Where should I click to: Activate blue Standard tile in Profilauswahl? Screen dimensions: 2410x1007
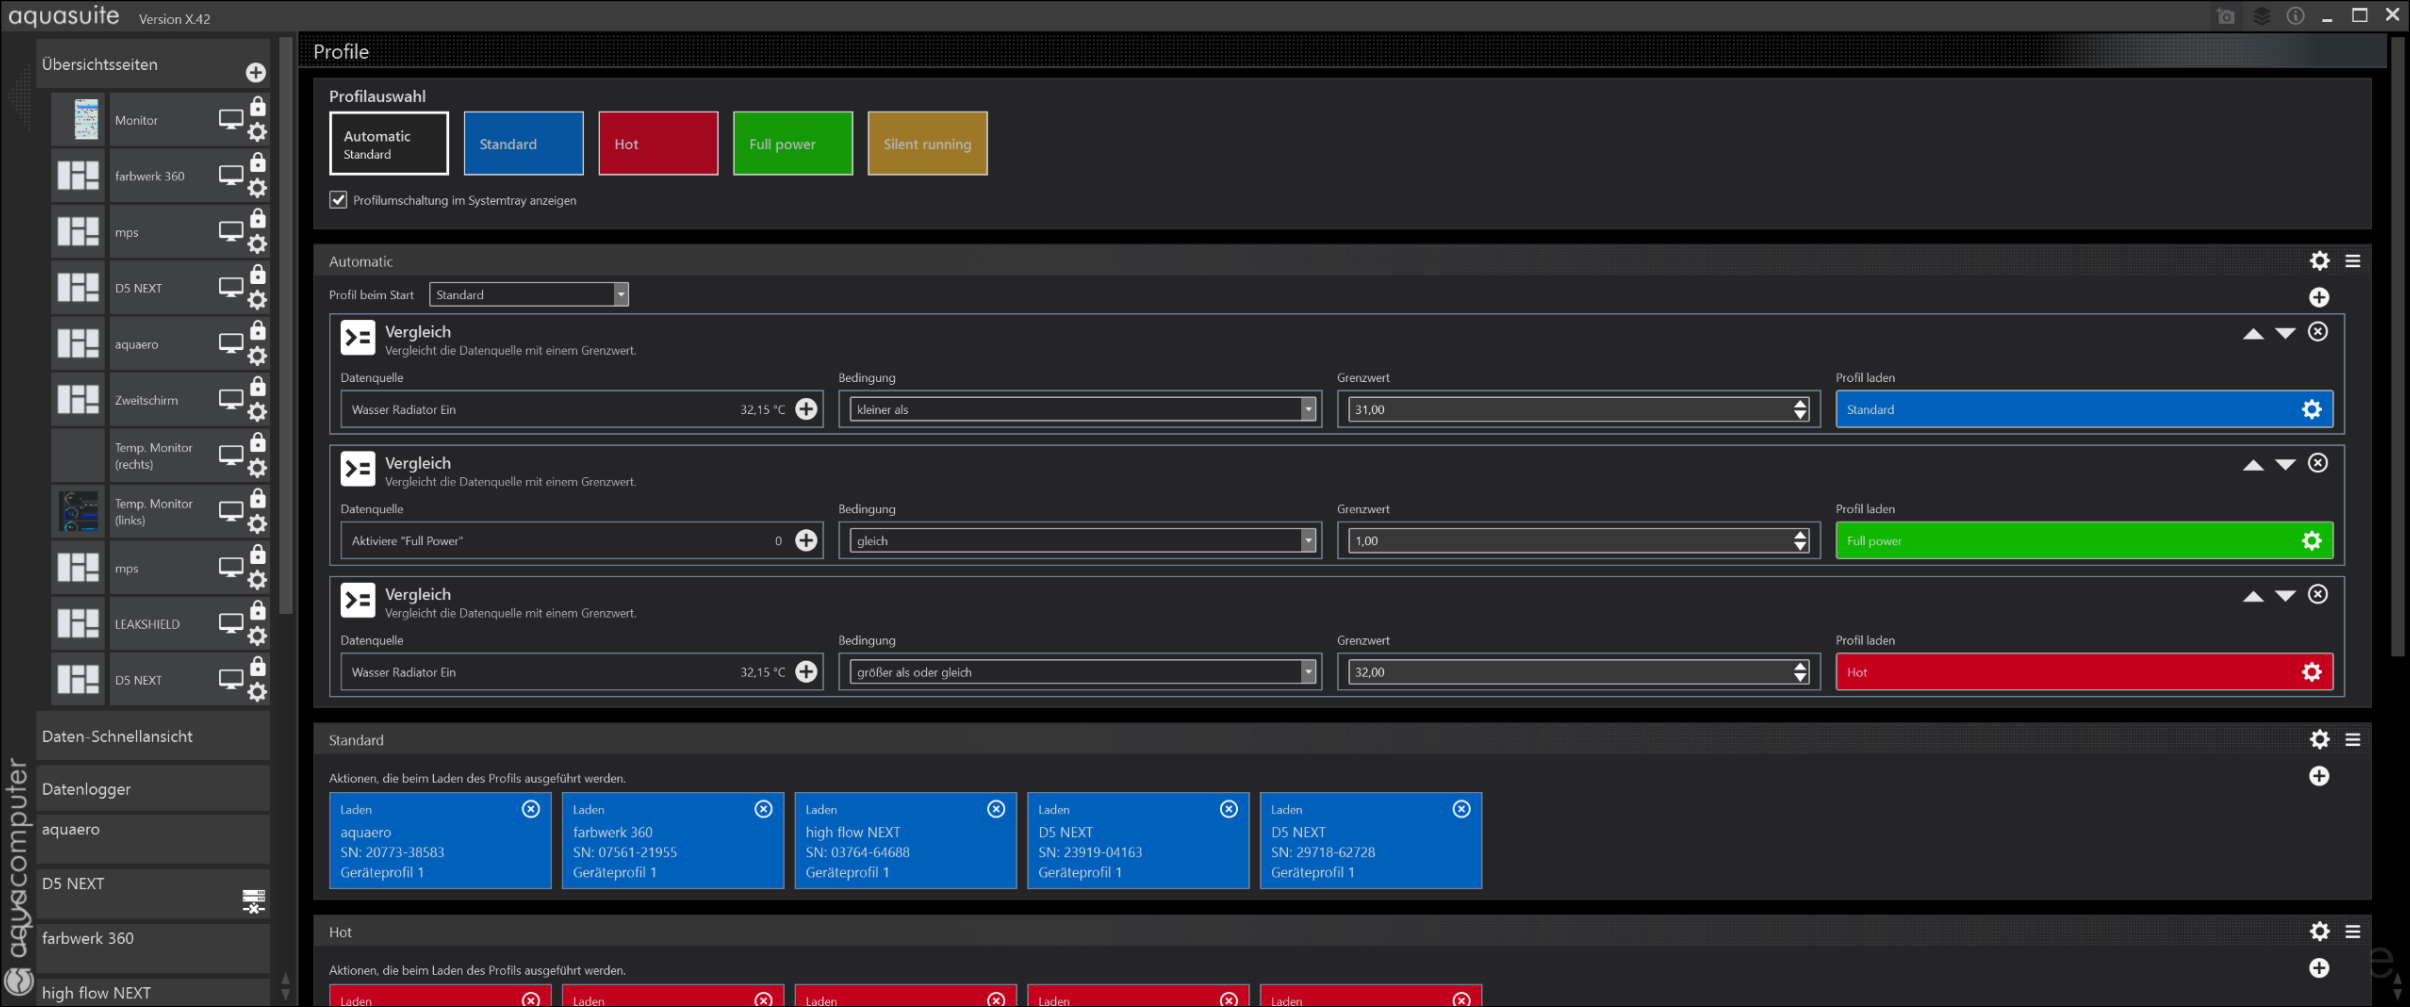point(523,143)
